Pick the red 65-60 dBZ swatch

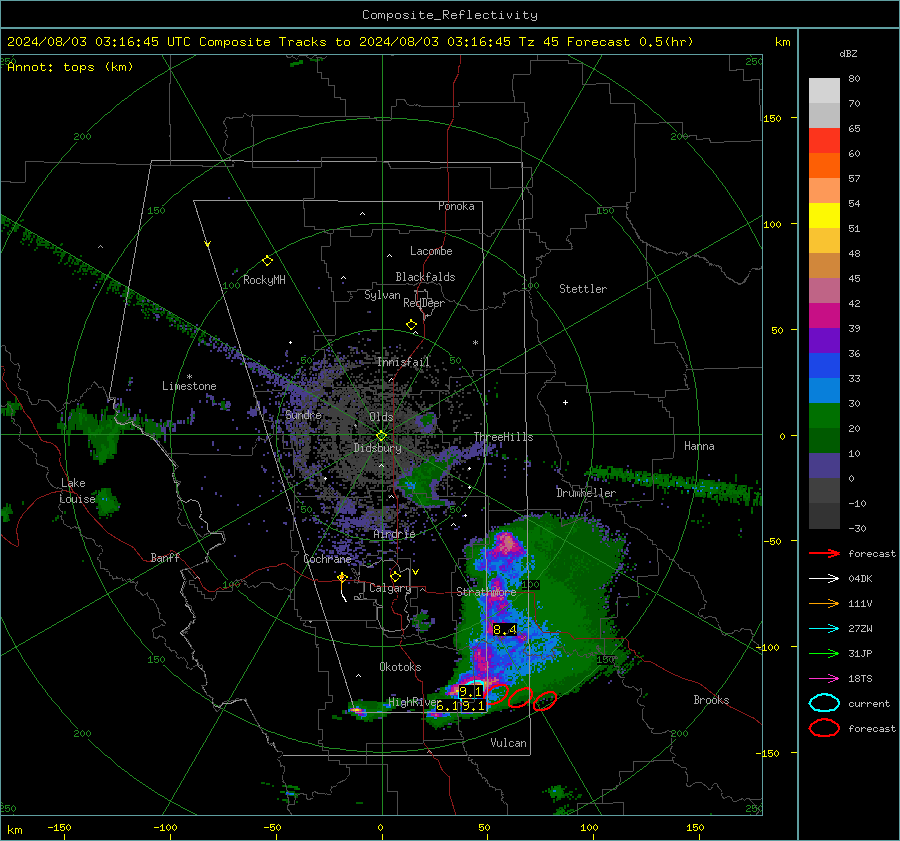(x=824, y=140)
